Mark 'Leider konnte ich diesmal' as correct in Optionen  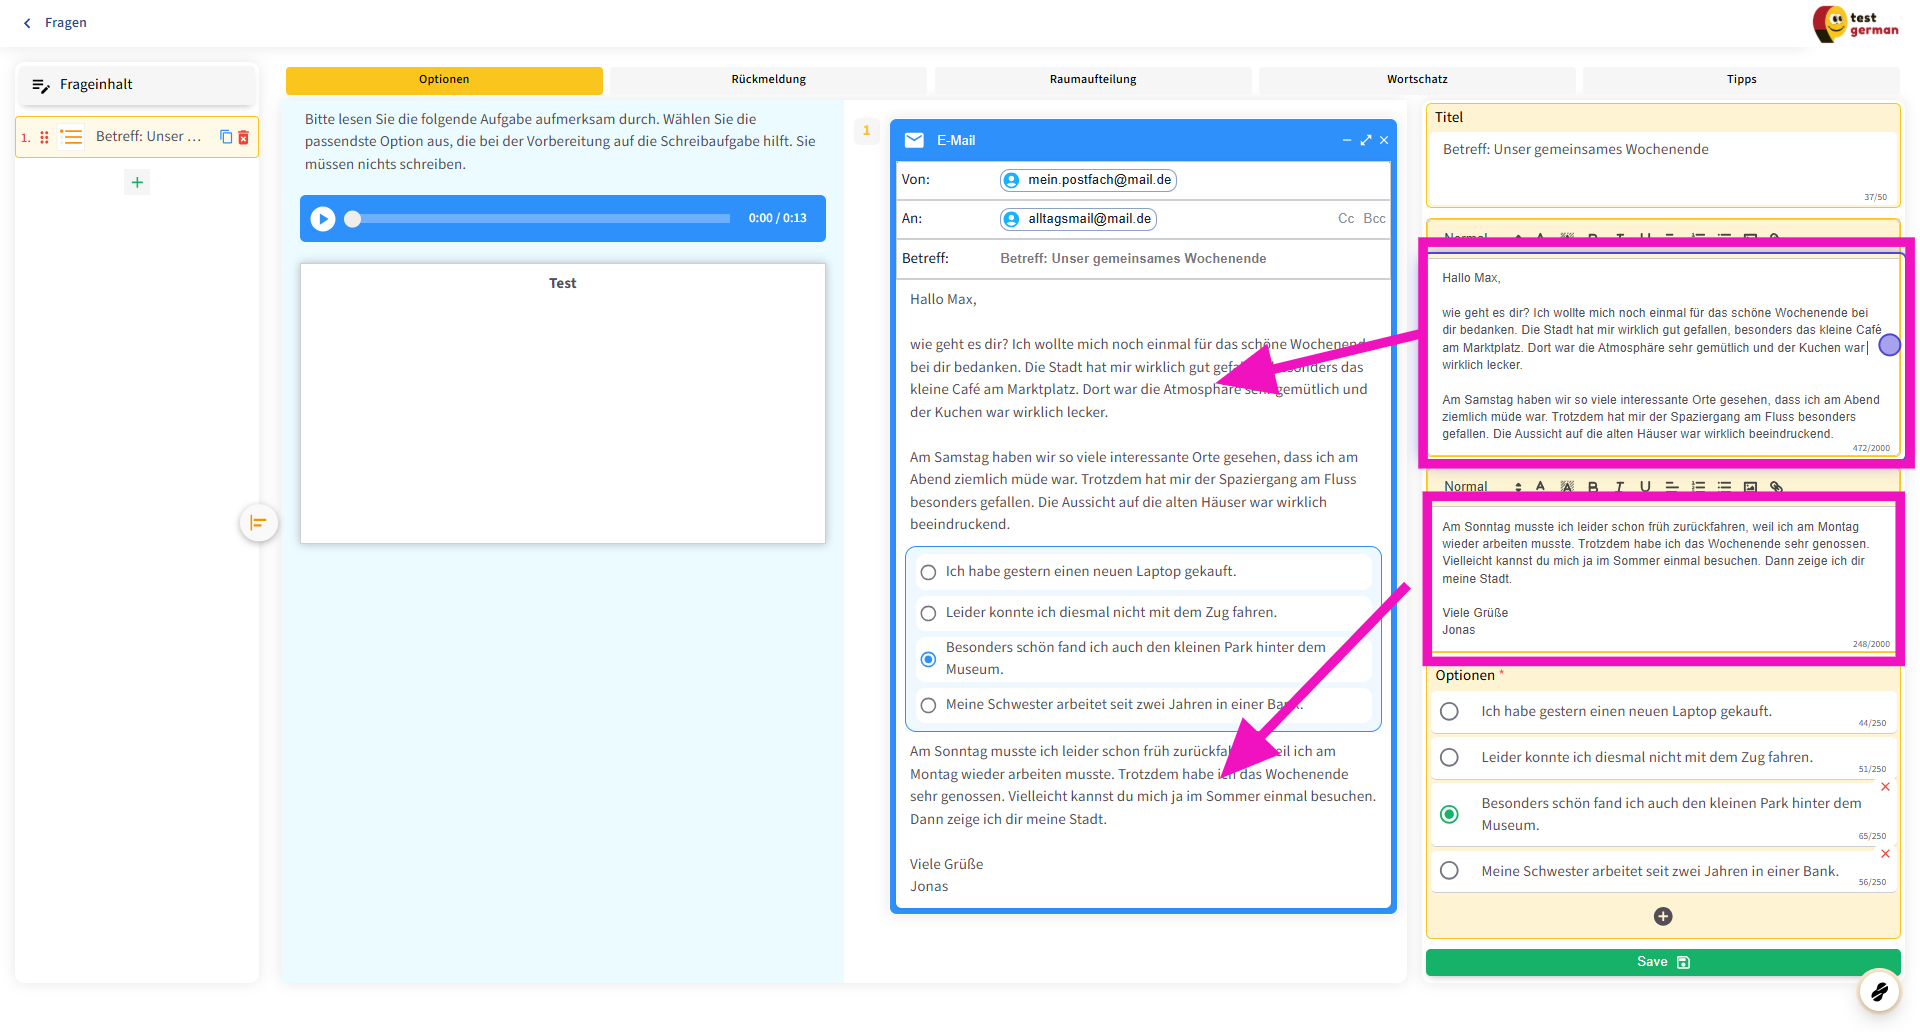[x=1449, y=757]
